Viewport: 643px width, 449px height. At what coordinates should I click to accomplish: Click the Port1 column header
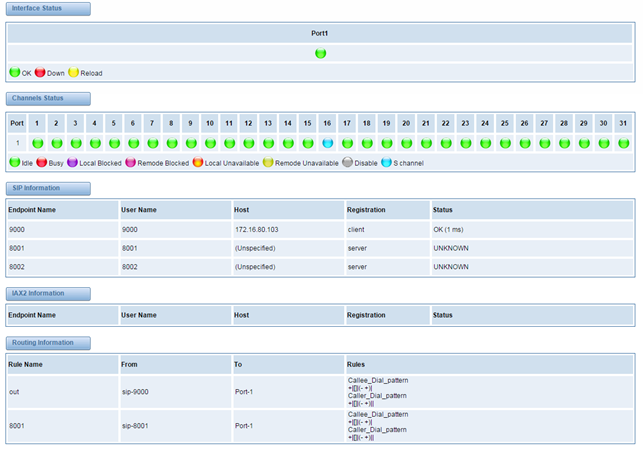click(x=320, y=34)
